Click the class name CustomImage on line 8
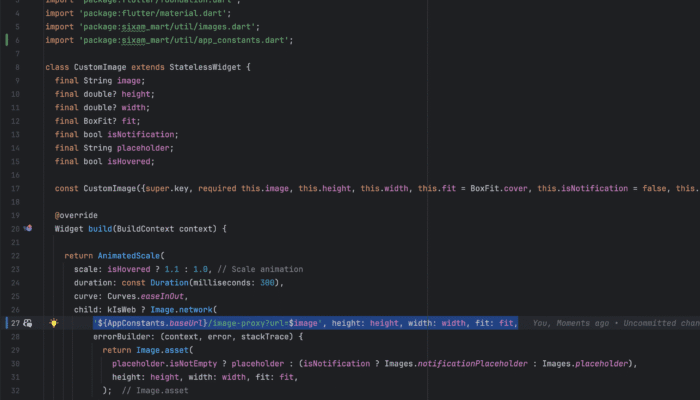This screenshot has height=400, width=700. pos(100,67)
